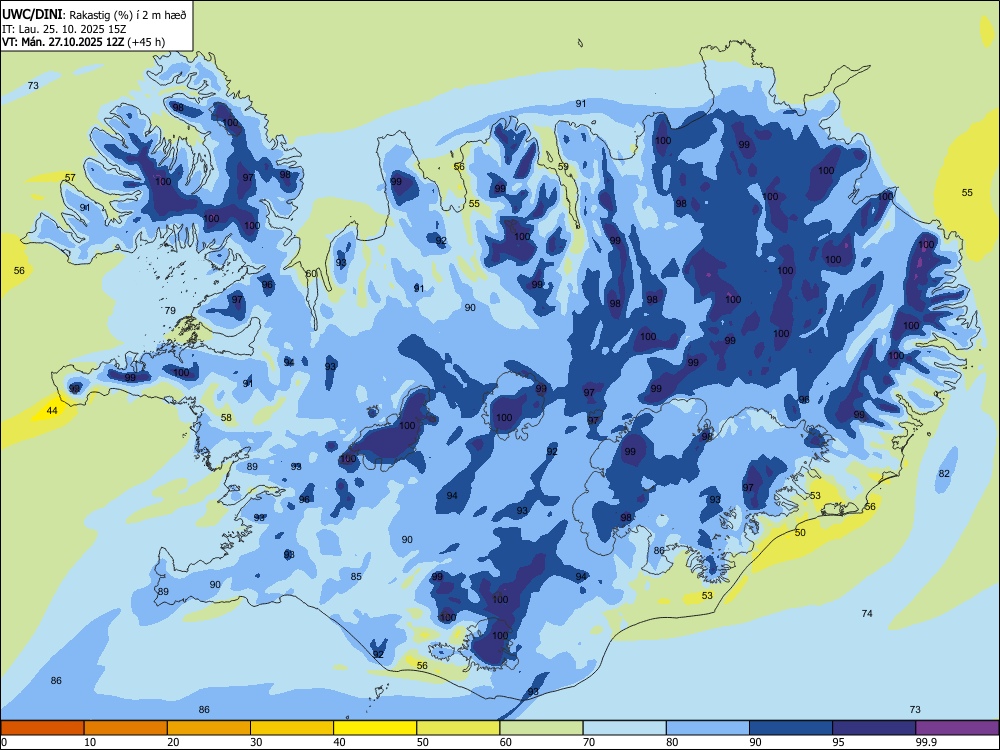Click the init time 'IT: Lau. 25. 10. 2025 15Z'
The image size is (1000, 750).
(x=65, y=29)
